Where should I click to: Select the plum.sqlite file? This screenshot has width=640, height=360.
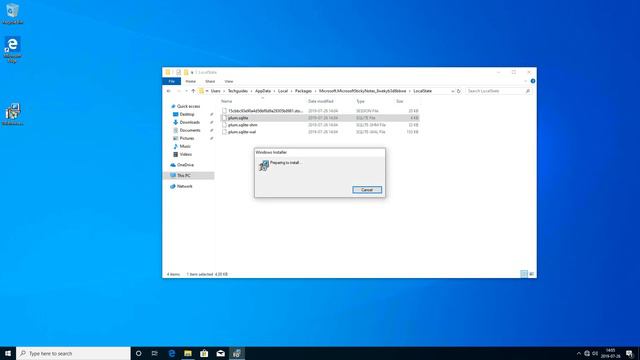click(320, 118)
